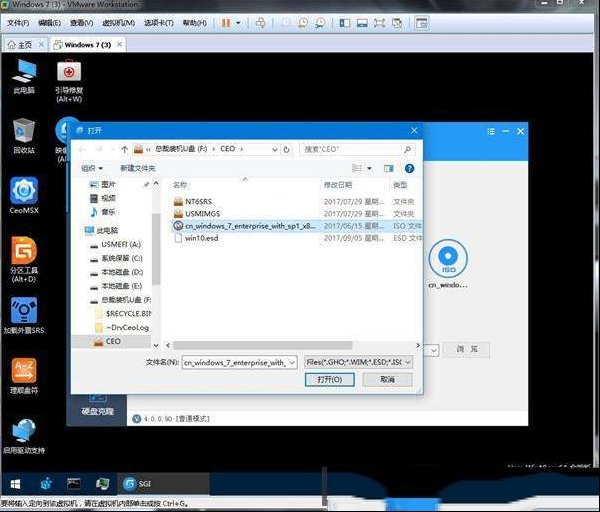Open 查看(V) menu in VMware
600x512 pixels.
(x=81, y=23)
